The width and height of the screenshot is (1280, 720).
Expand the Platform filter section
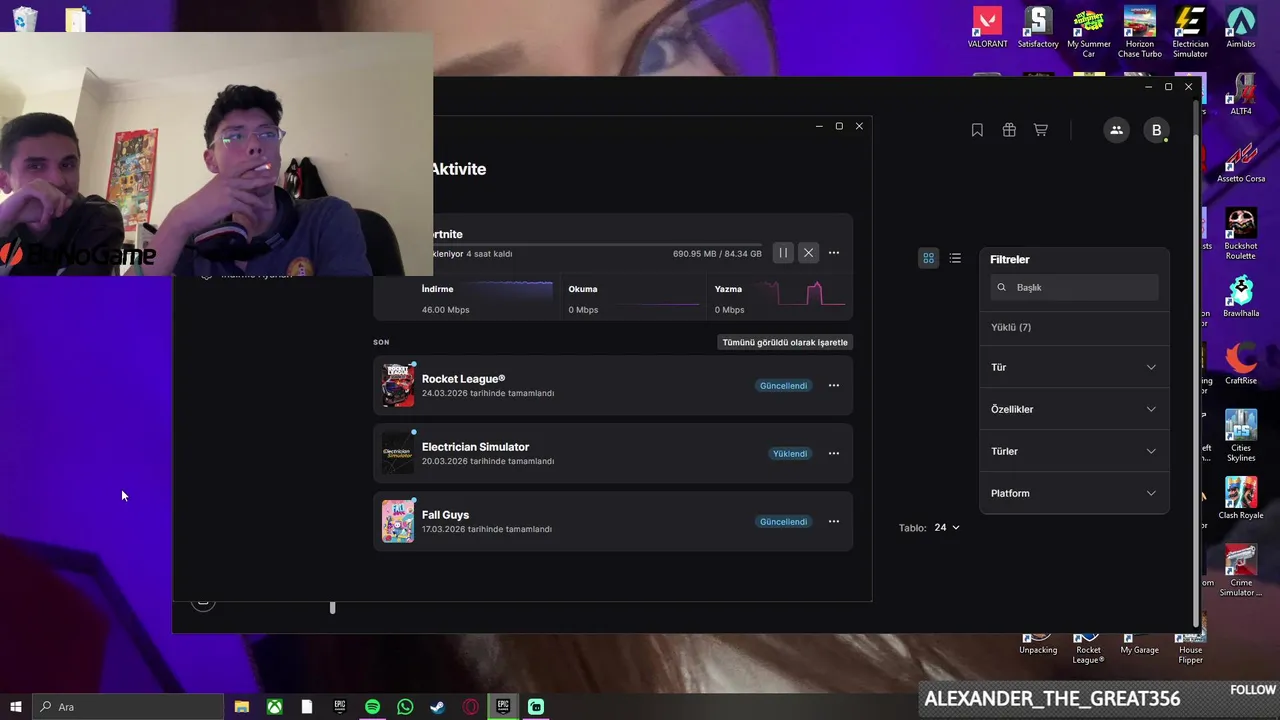click(x=1074, y=493)
